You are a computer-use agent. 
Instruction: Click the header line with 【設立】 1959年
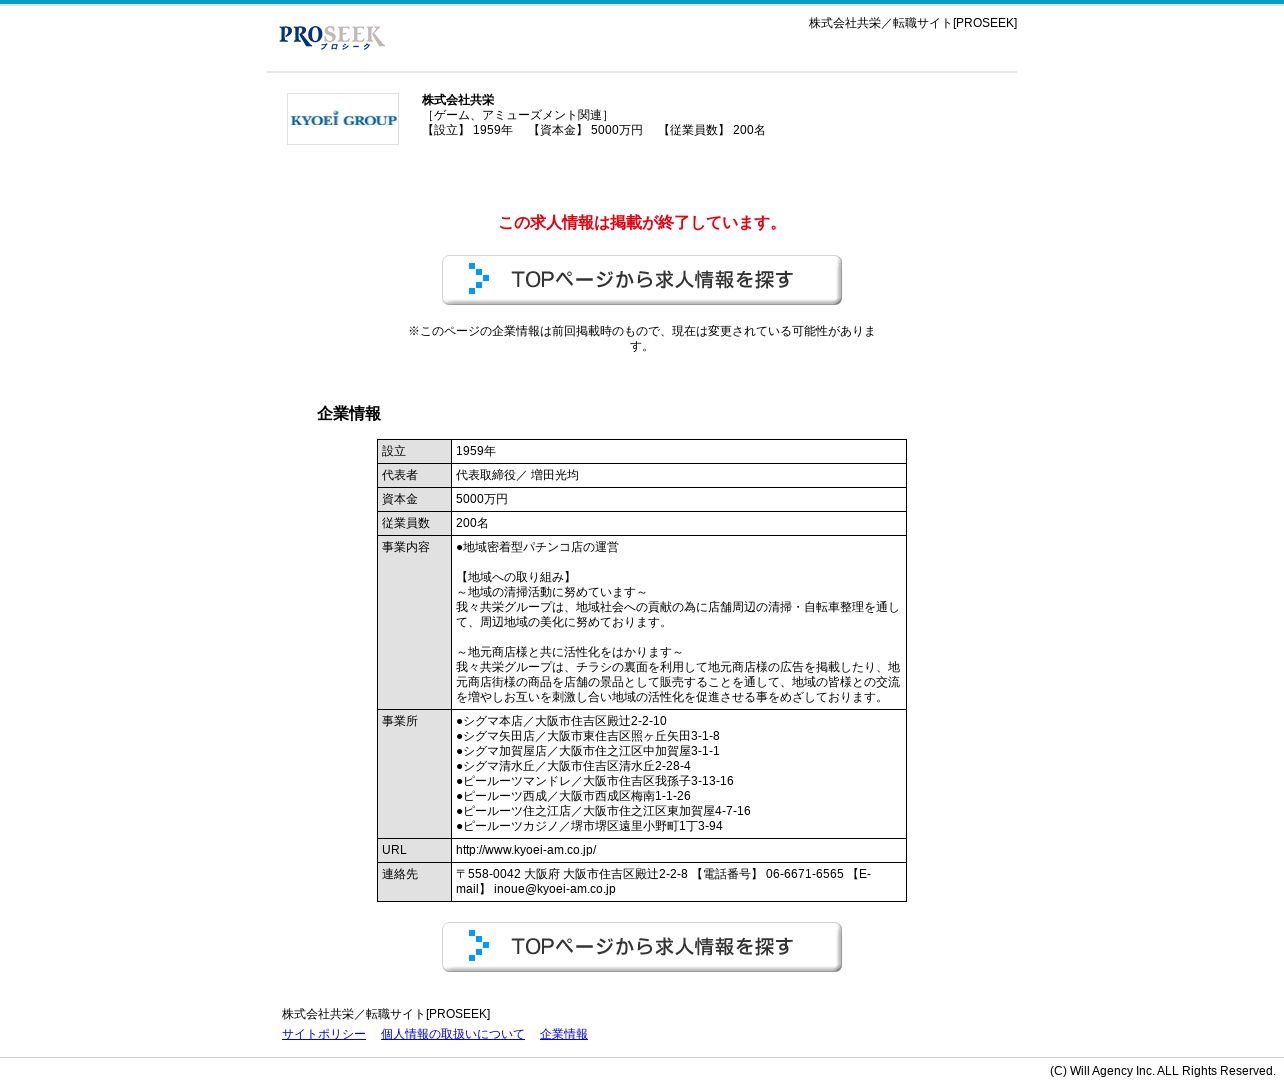[x=594, y=130]
